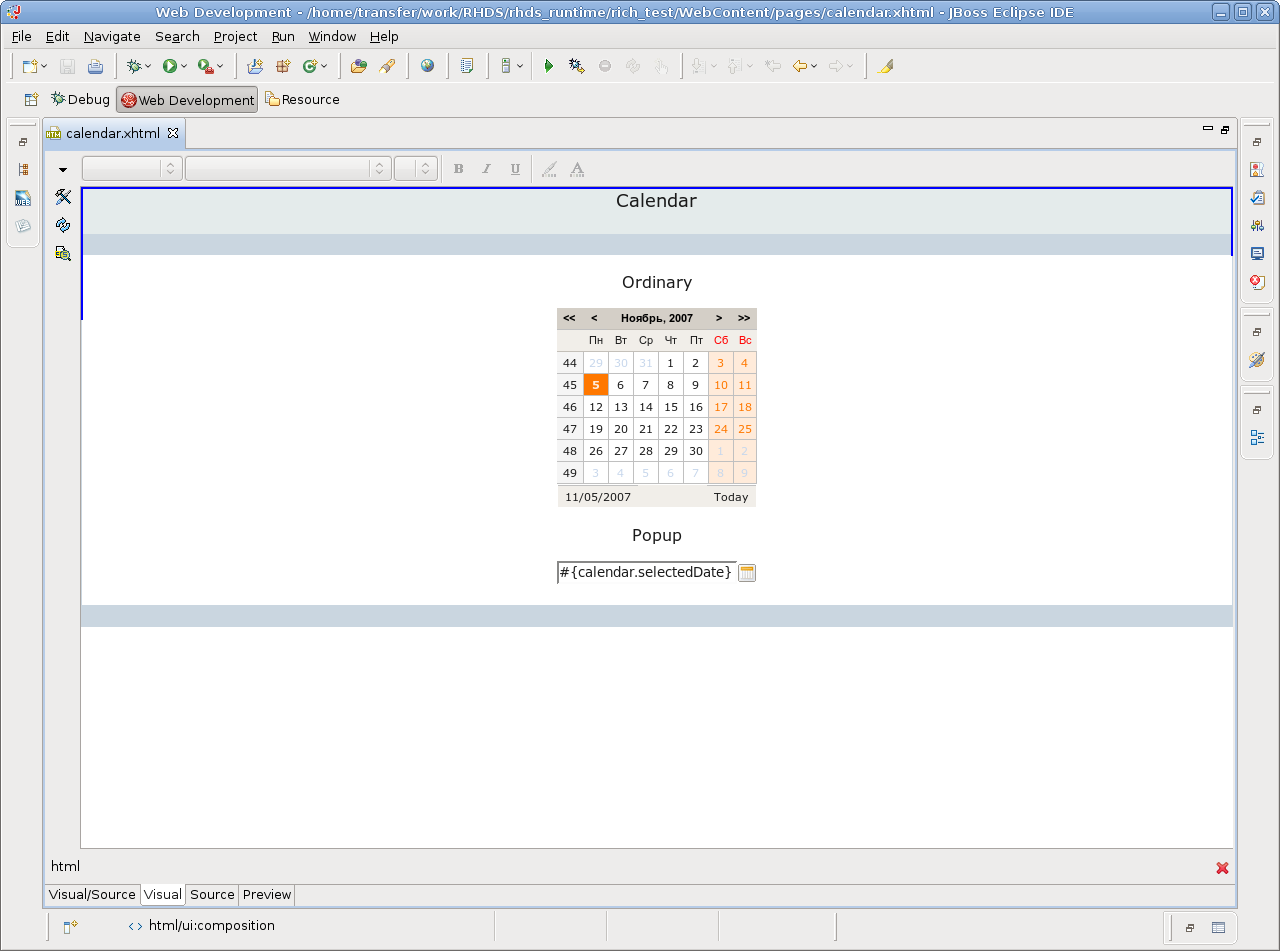This screenshot has width=1280, height=951.
Task: Click the Print toolbar icon
Action: point(95,66)
